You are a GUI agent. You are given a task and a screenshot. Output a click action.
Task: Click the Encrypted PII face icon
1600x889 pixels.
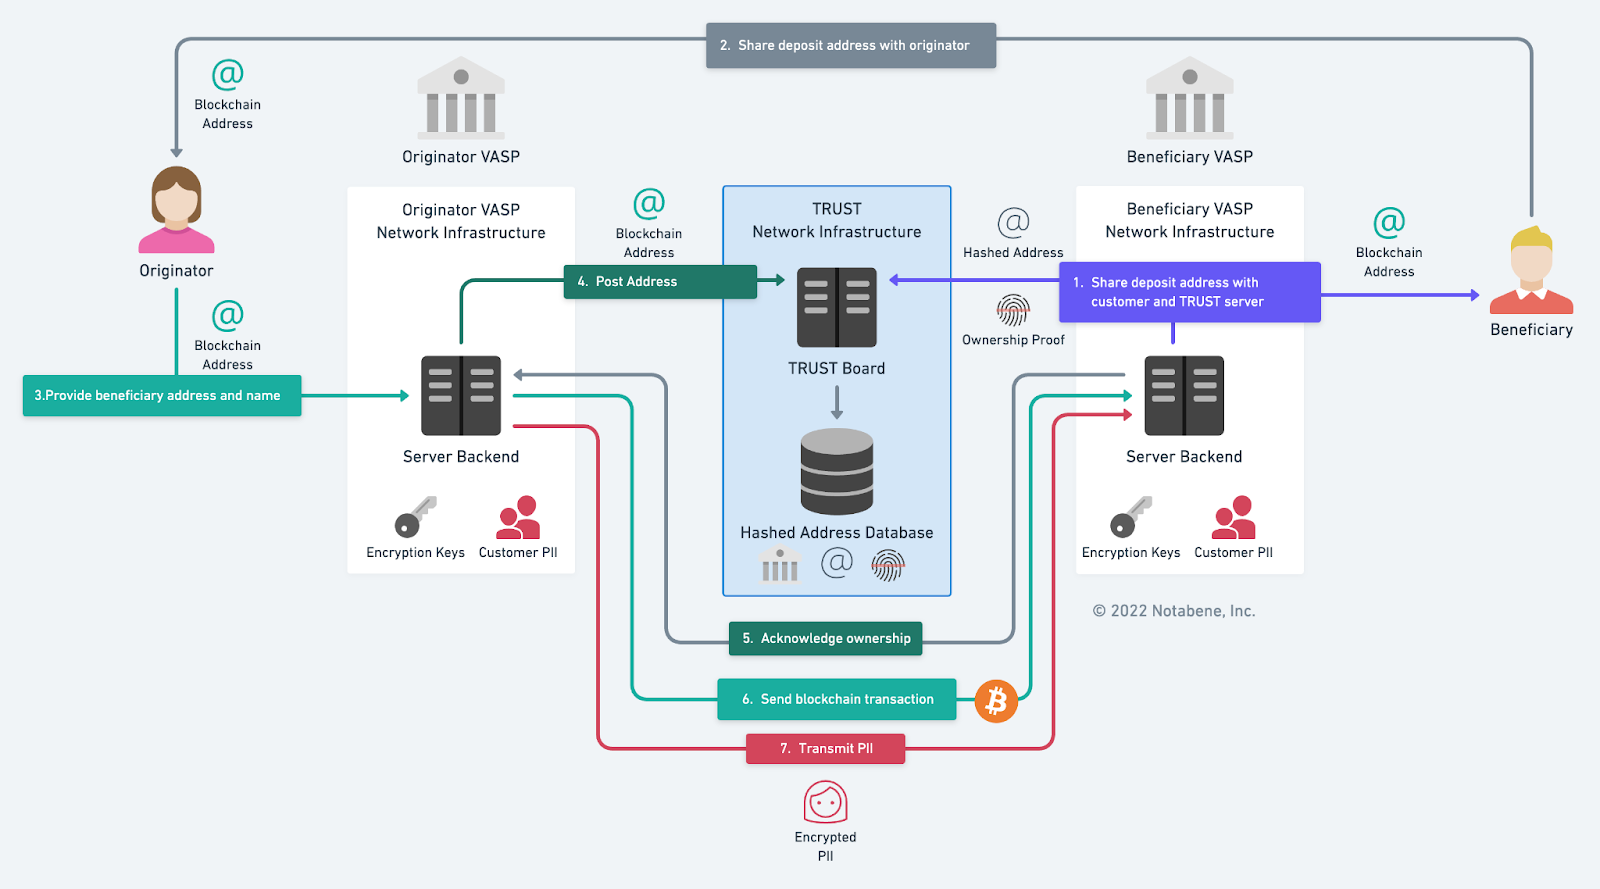tap(825, 802)
